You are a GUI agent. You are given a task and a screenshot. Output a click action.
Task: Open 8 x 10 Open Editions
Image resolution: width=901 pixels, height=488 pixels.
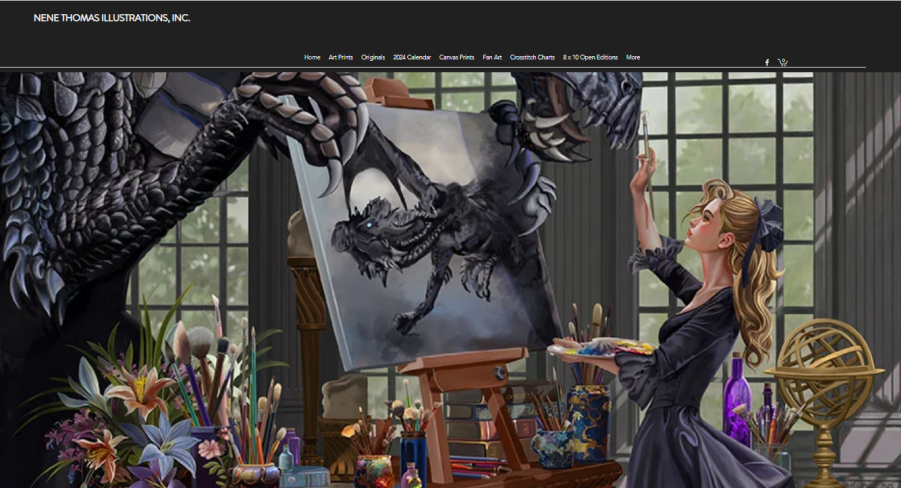point(590,57)
